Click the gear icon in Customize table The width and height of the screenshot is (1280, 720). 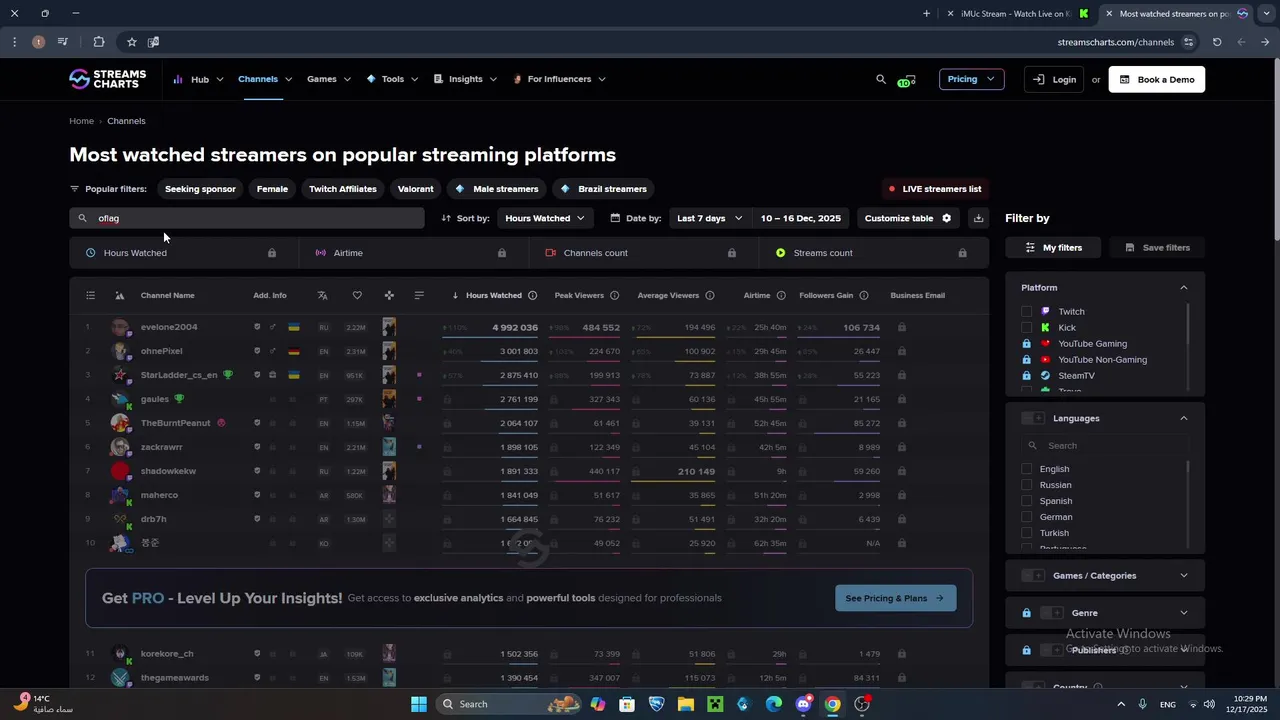click(x=946, y=218)
